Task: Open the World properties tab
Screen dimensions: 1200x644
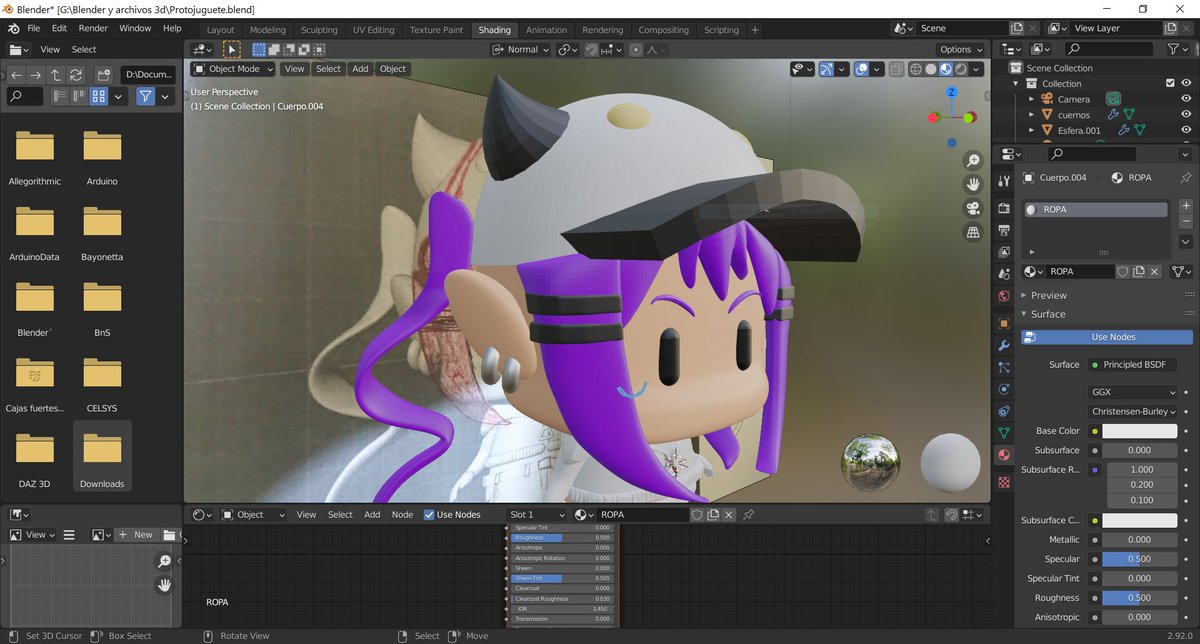Action: click(1004, 296)
